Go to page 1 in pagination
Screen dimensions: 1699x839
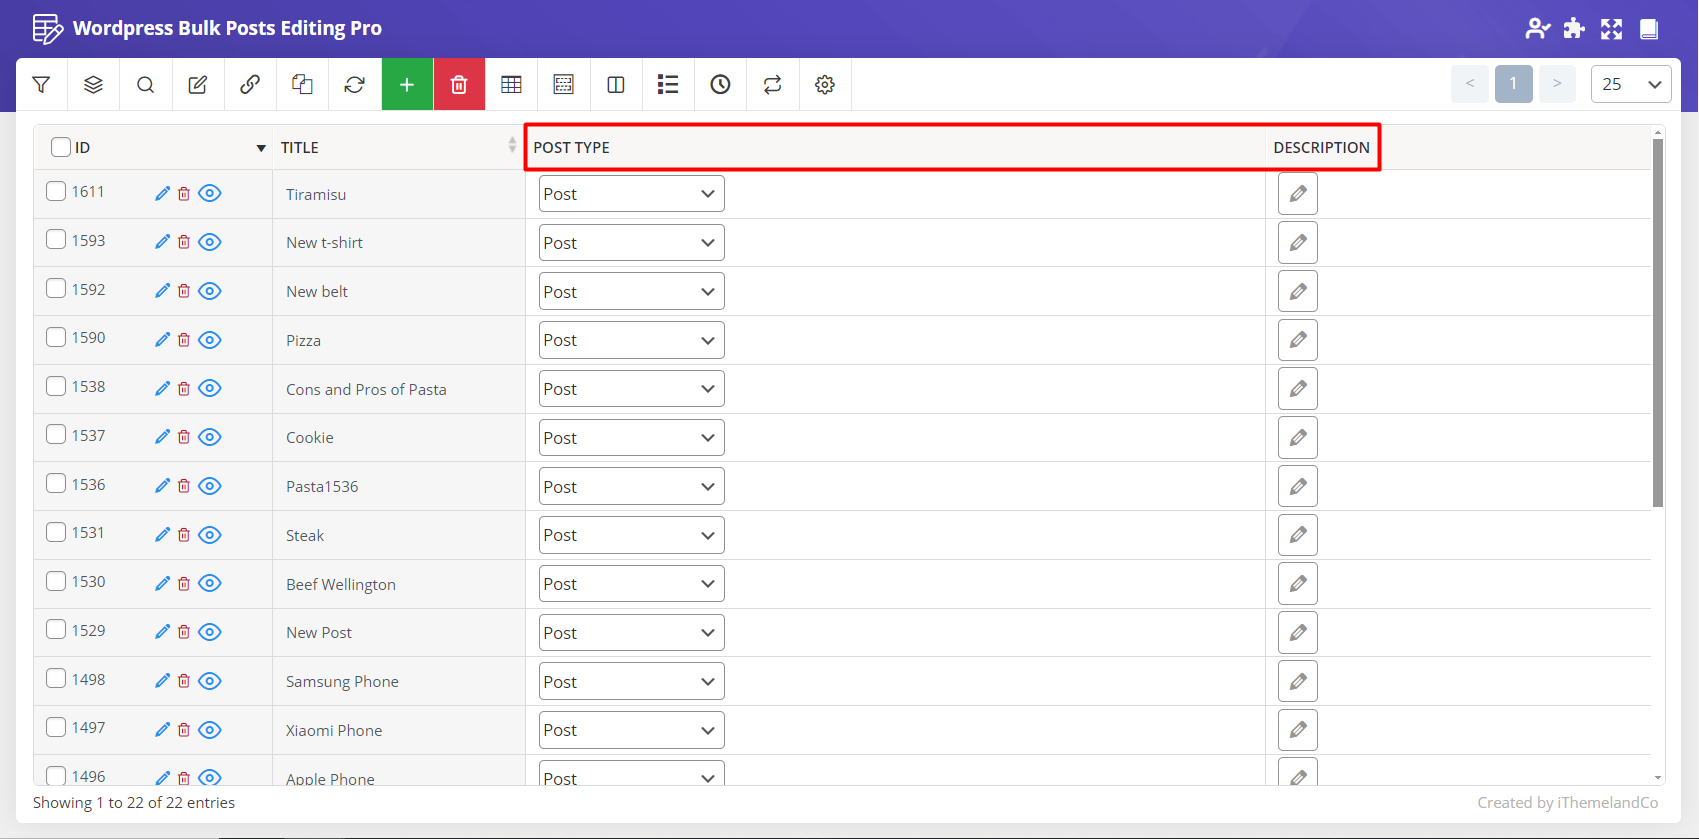click(1513, 84)
